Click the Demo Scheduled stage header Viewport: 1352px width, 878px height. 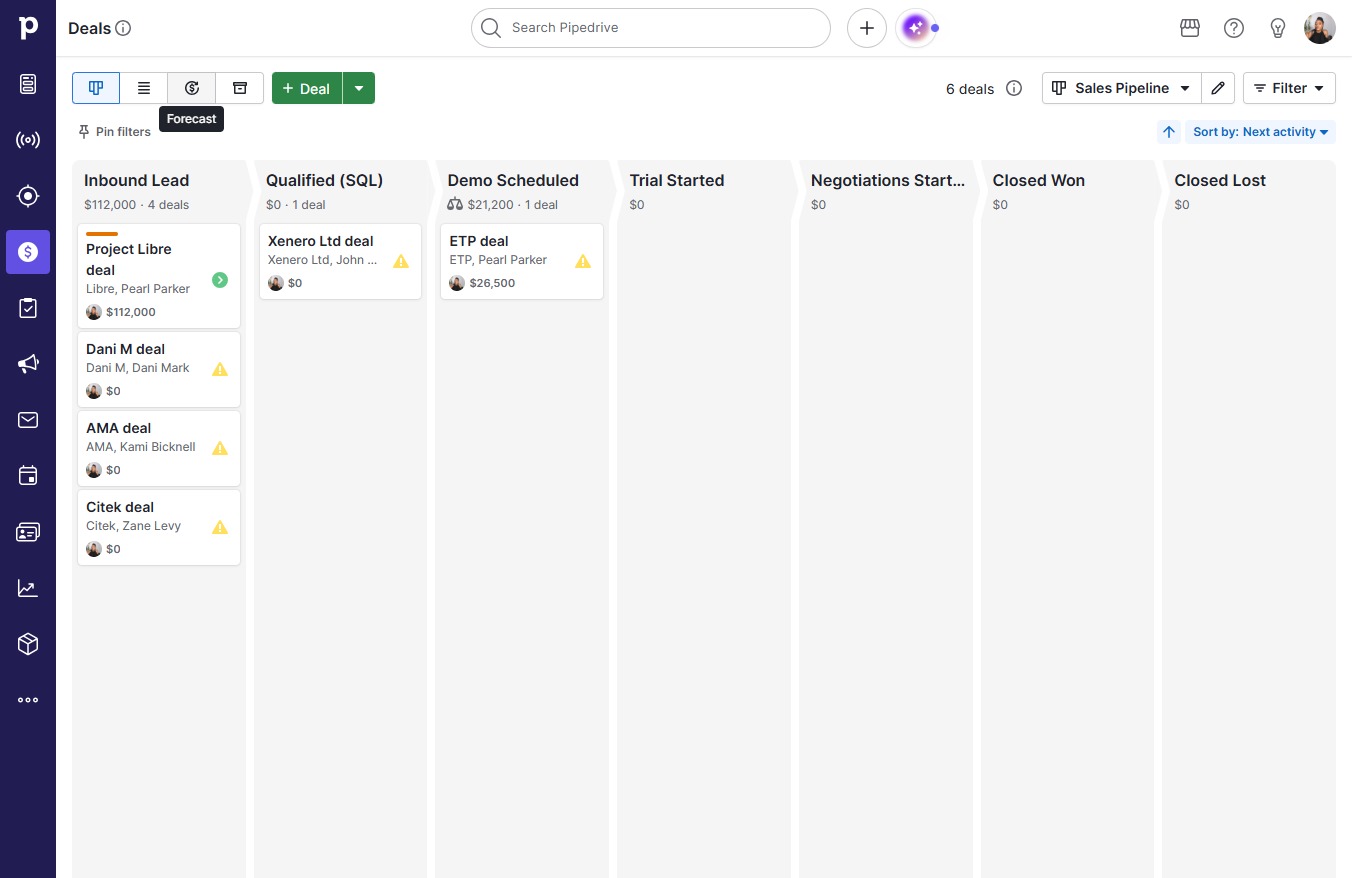(513, 181)
